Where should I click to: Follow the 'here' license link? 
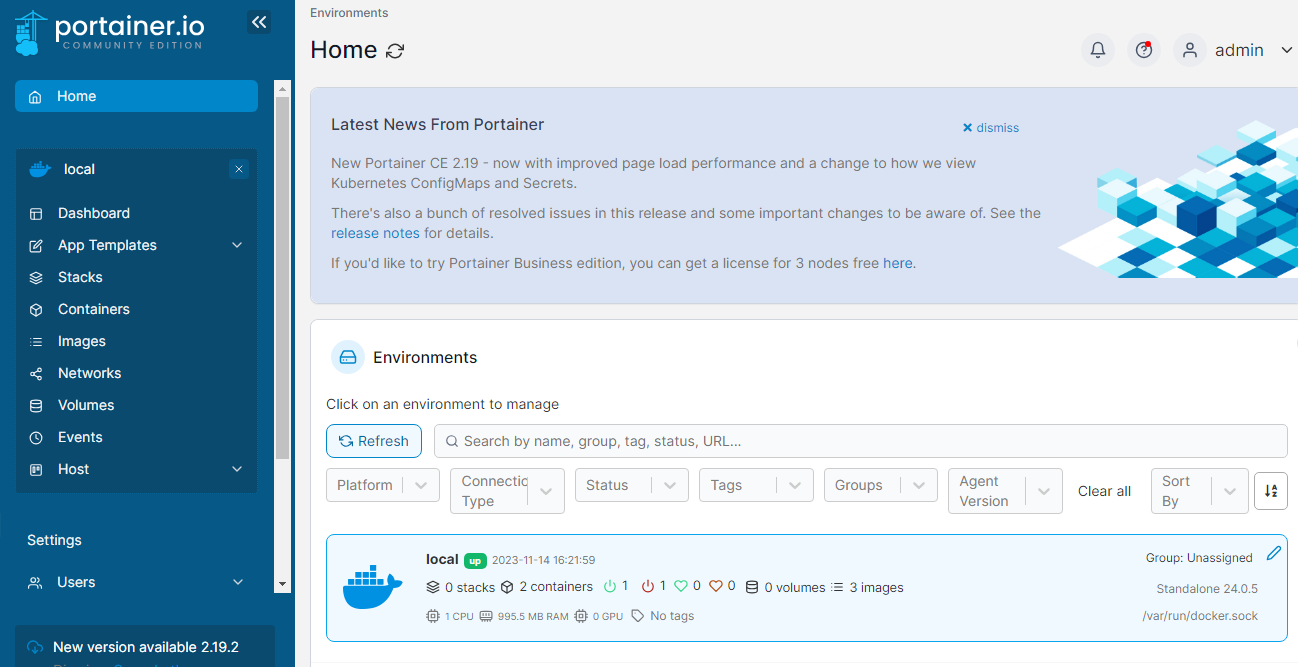pyautogui.click(x=897, y=263)
